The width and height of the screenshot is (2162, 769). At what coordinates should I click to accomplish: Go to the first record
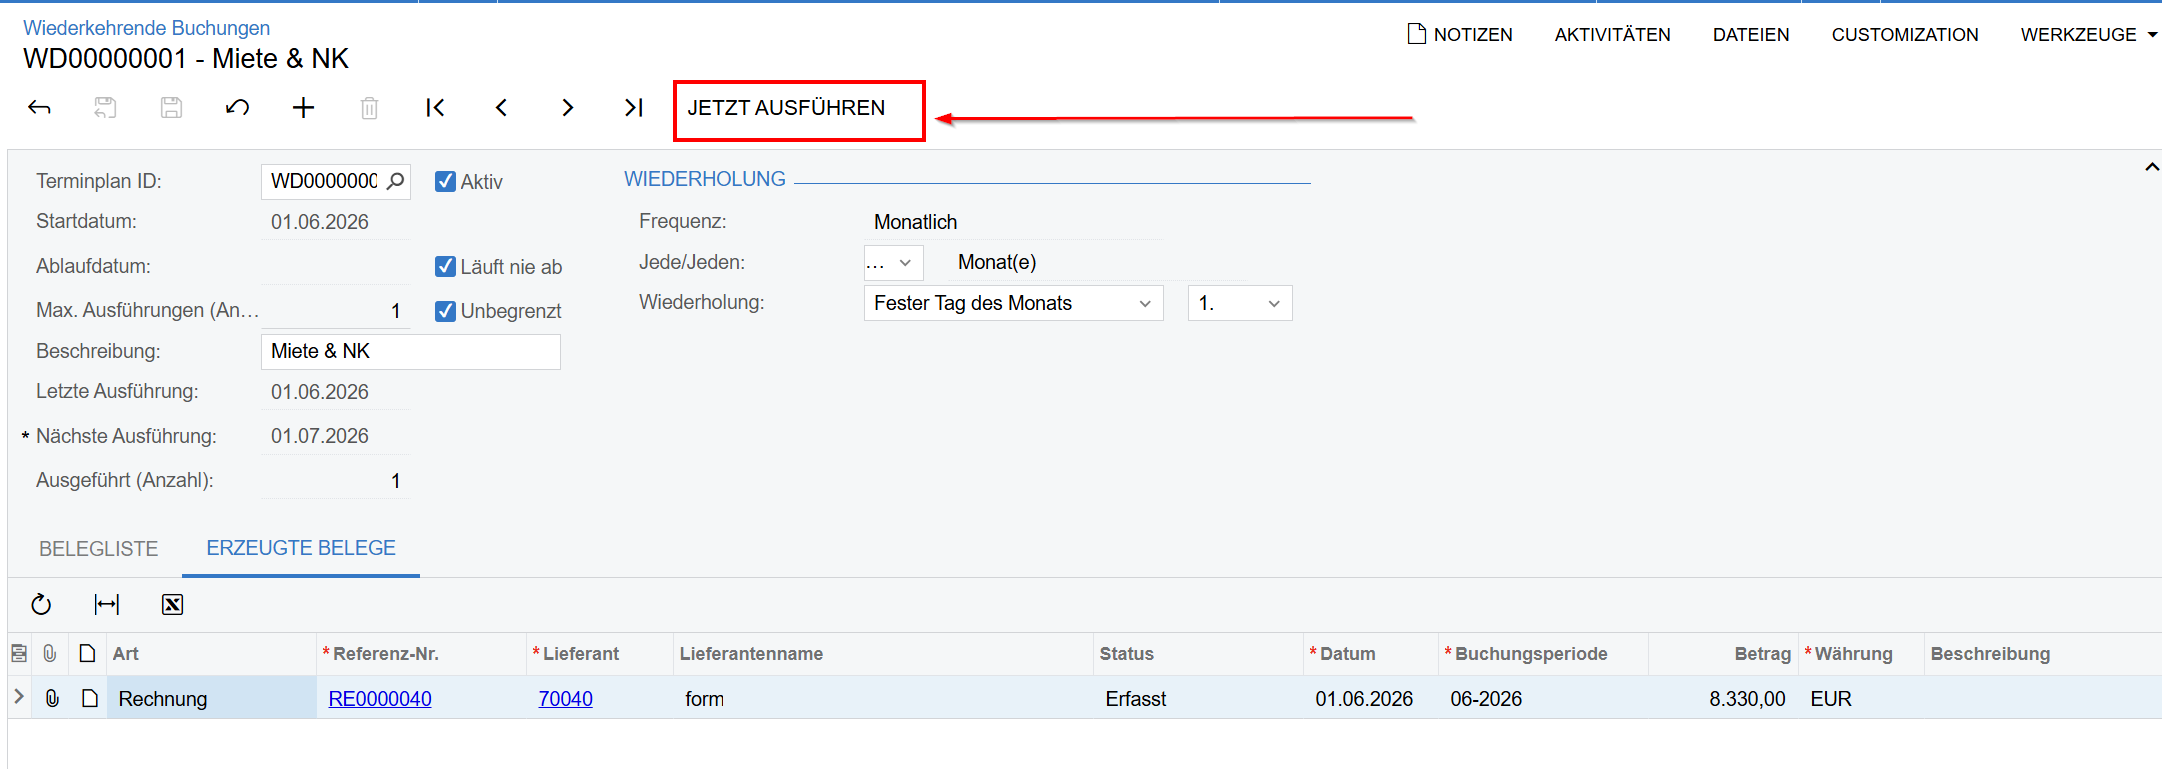[435, 108]
